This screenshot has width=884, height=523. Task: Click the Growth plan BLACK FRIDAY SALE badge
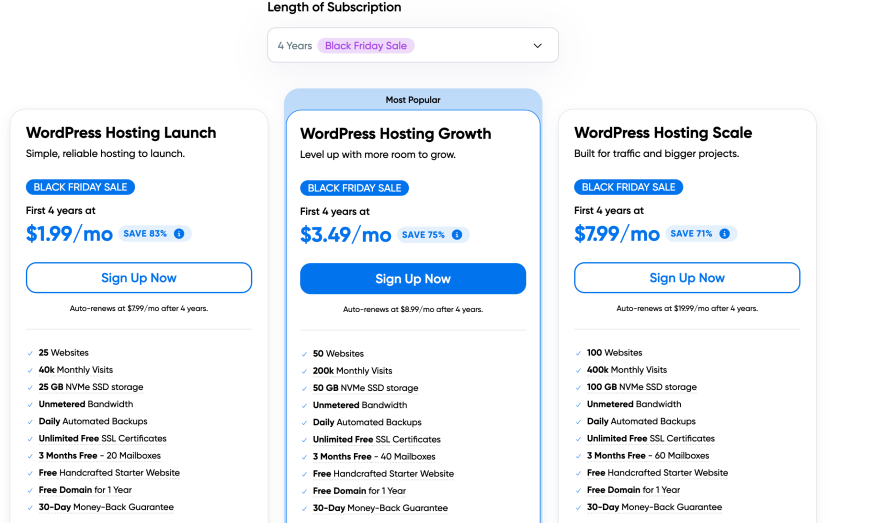pyautogui.click(x=354, y=188)
